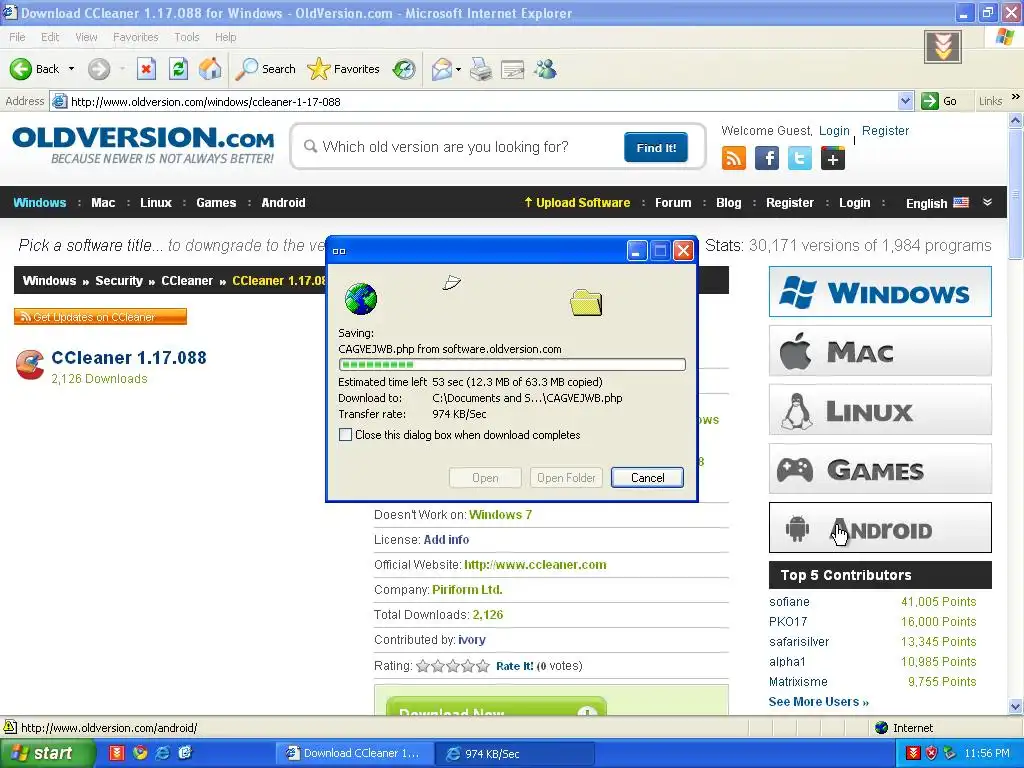The height and width of the screenshot is (768, 1024).
Task: Open the Tools menu
Action: pyautogui.click(x=187, y=37)
